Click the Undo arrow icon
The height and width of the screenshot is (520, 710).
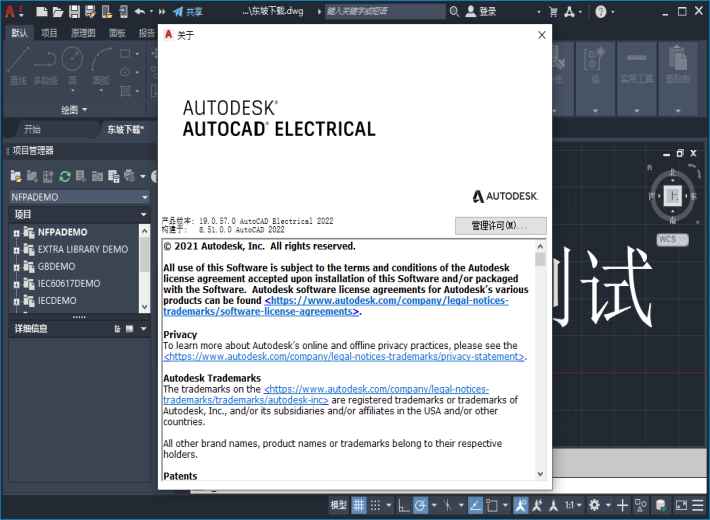(x=140, y=11)
